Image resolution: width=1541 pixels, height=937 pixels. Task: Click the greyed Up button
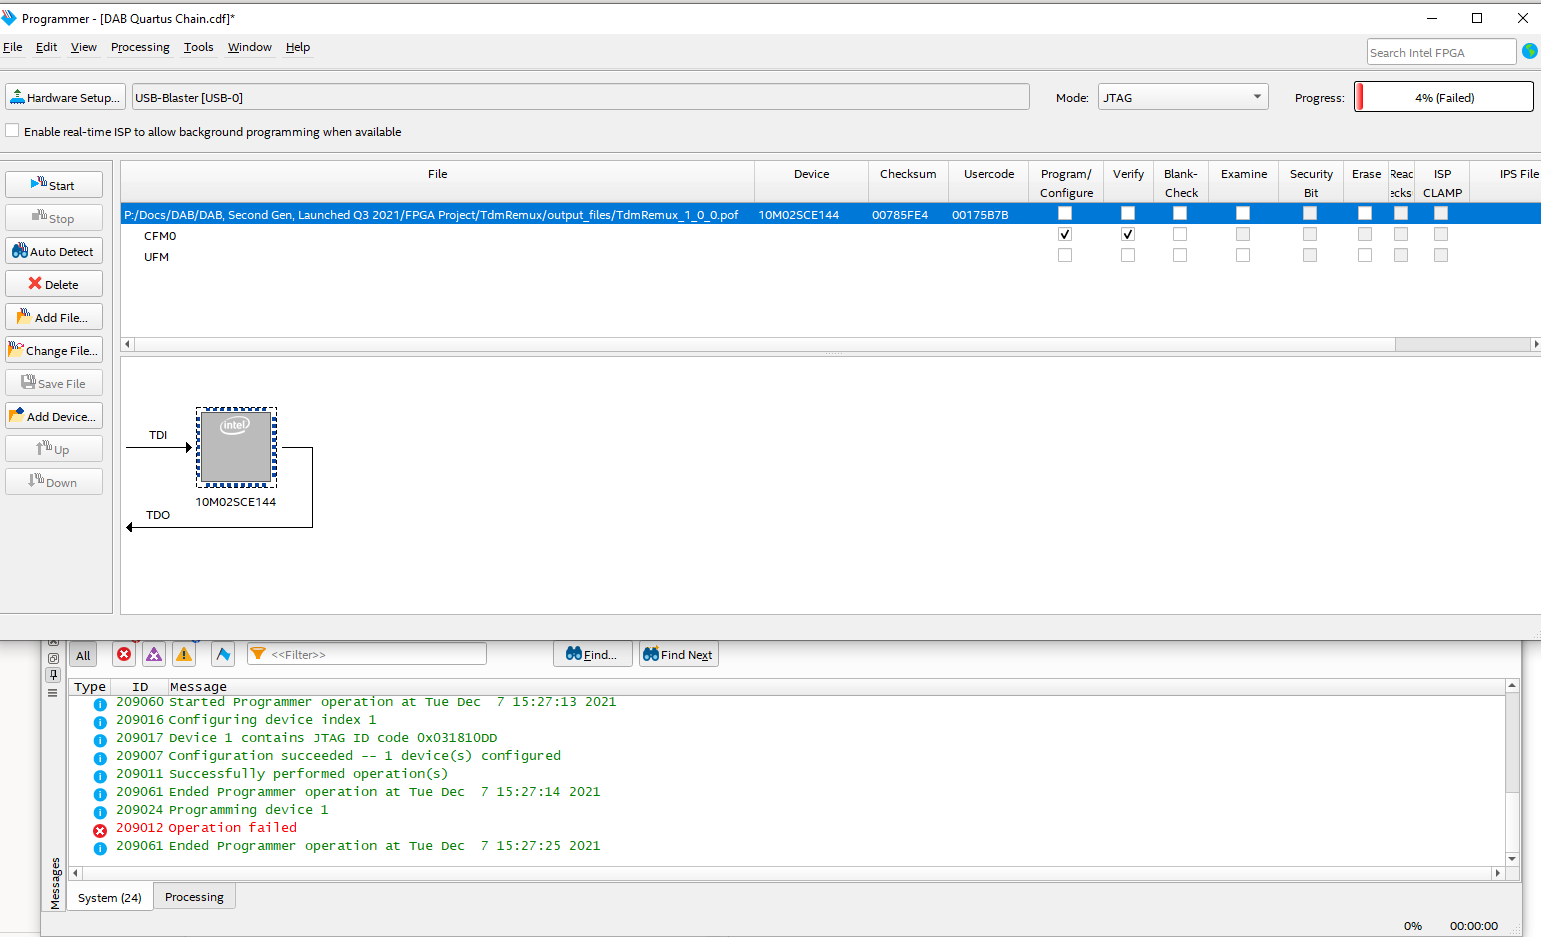54,449
